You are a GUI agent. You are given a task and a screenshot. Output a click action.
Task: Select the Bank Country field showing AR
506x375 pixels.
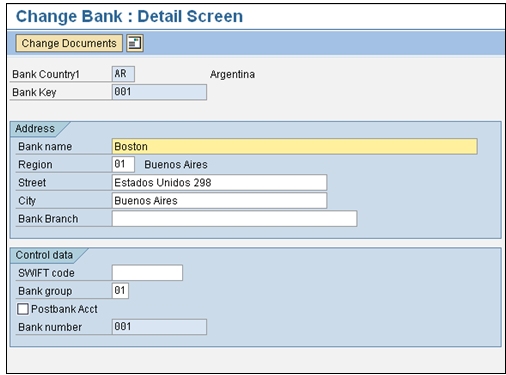pyautogui.click(x=123, y=74)
